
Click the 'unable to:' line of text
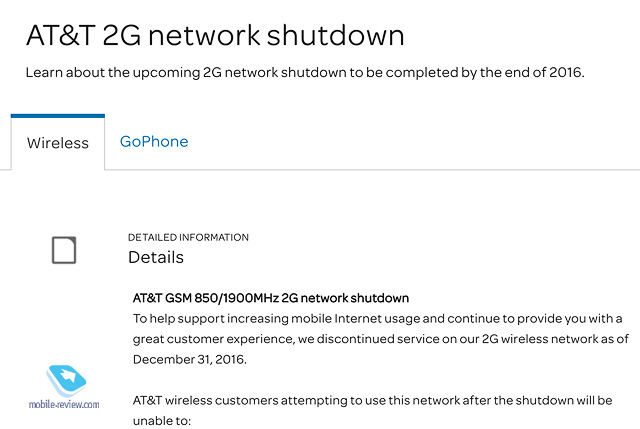pos(162,420)
